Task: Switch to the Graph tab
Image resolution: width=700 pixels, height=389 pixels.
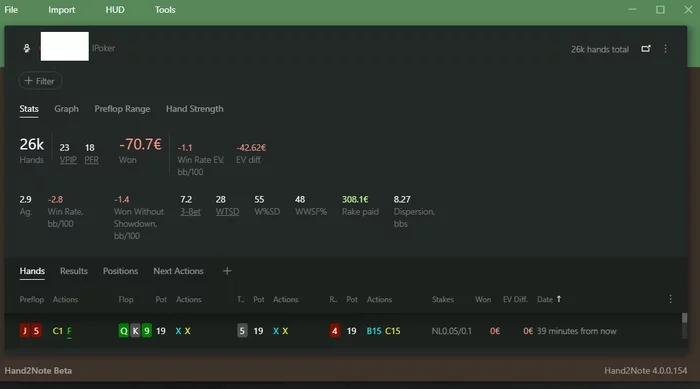Action: coord(67,109)
